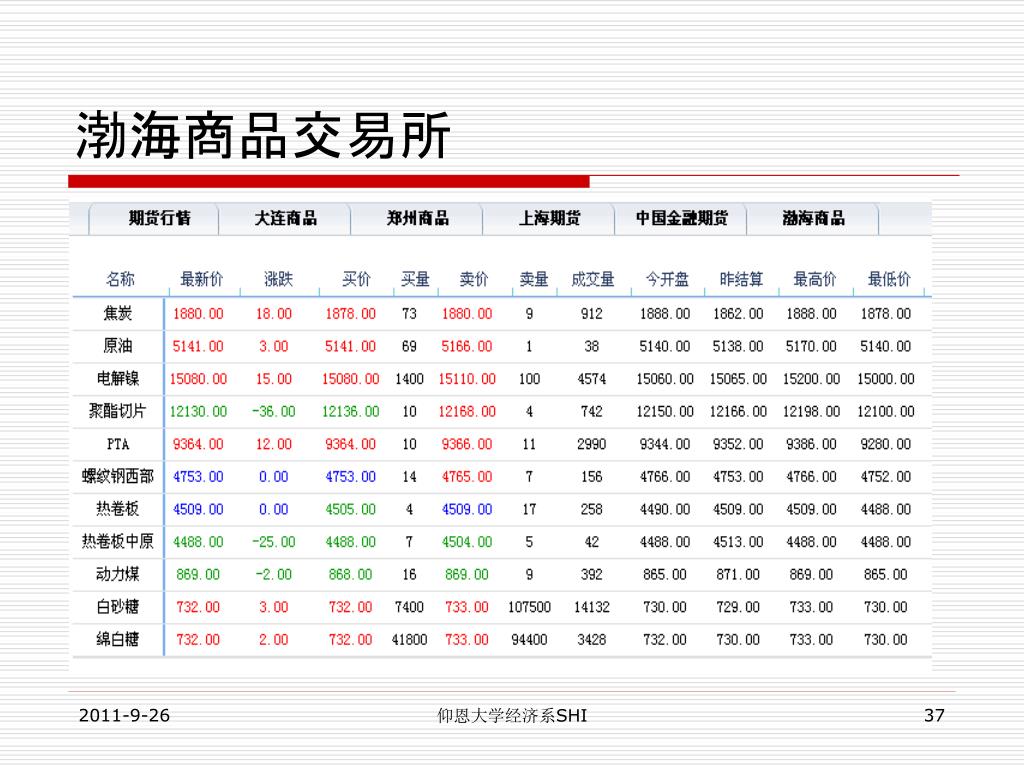This screenshot has width=1024, height=768.
Task: Select the 白砂糖 row name
Action: [x=118, y=607]
